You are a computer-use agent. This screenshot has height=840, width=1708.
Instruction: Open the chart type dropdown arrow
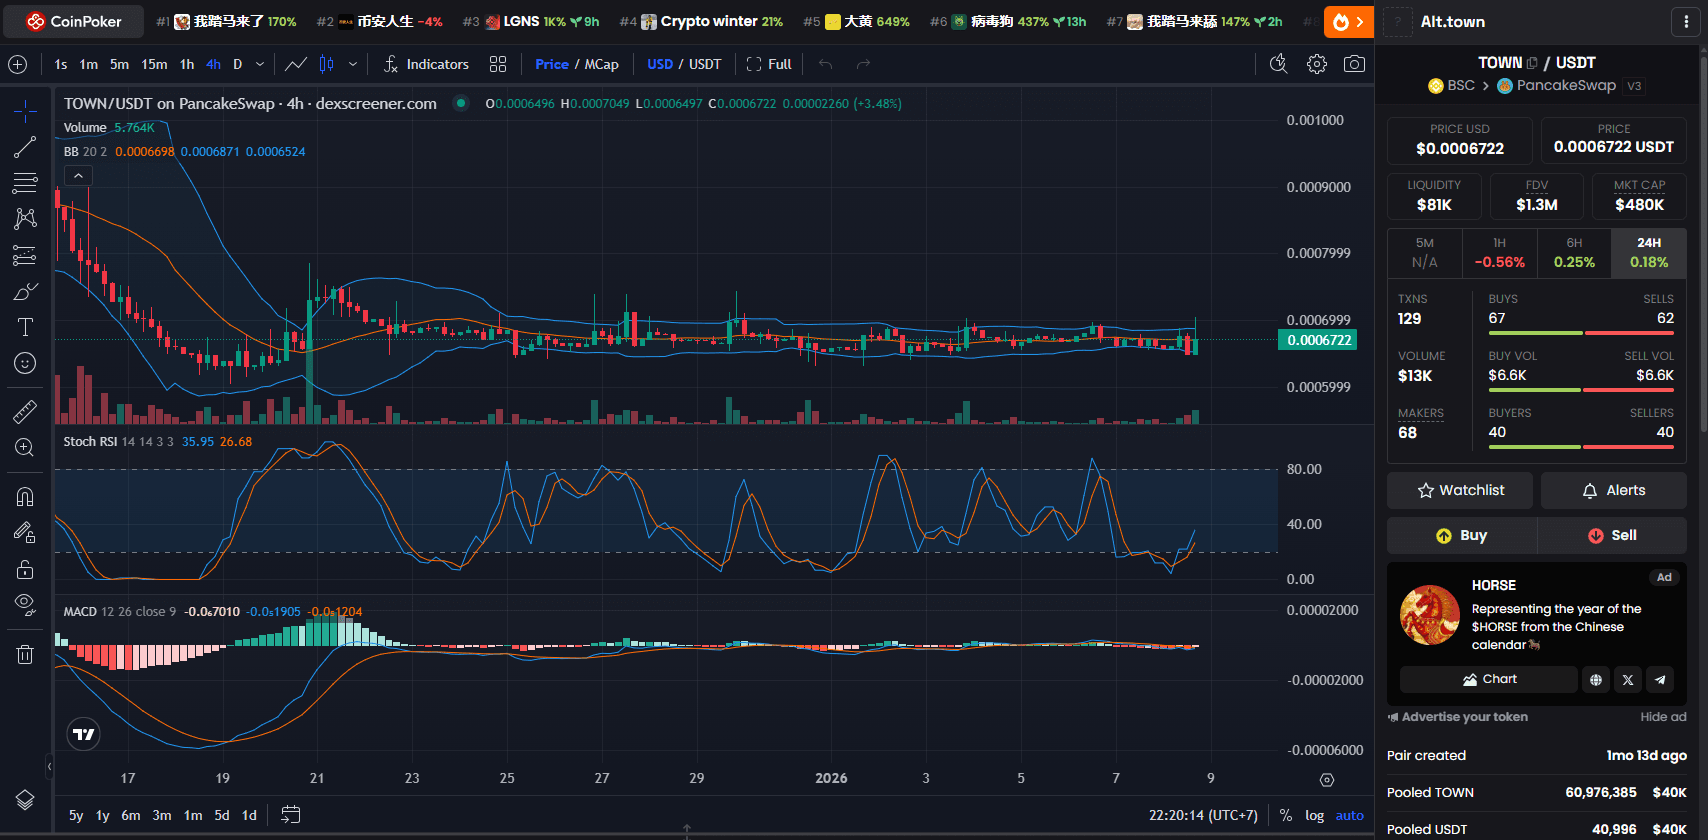352,64
